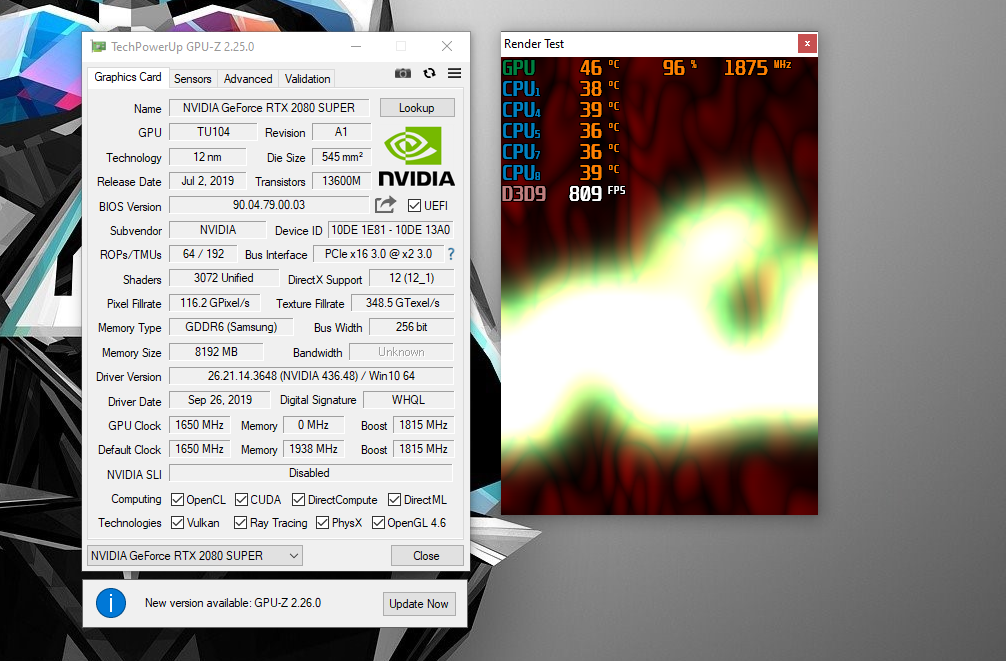Click the Driver Version field

coord(311,376)
